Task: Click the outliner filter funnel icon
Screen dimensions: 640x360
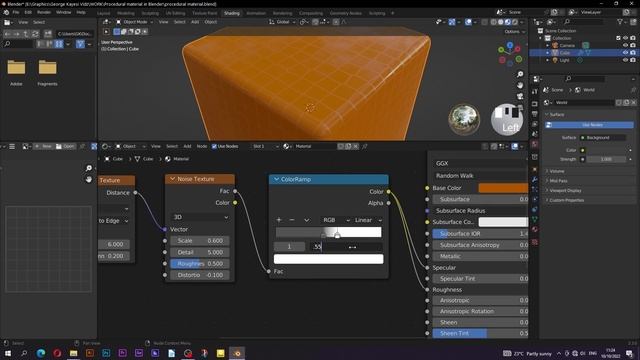Action: point(620,22)
